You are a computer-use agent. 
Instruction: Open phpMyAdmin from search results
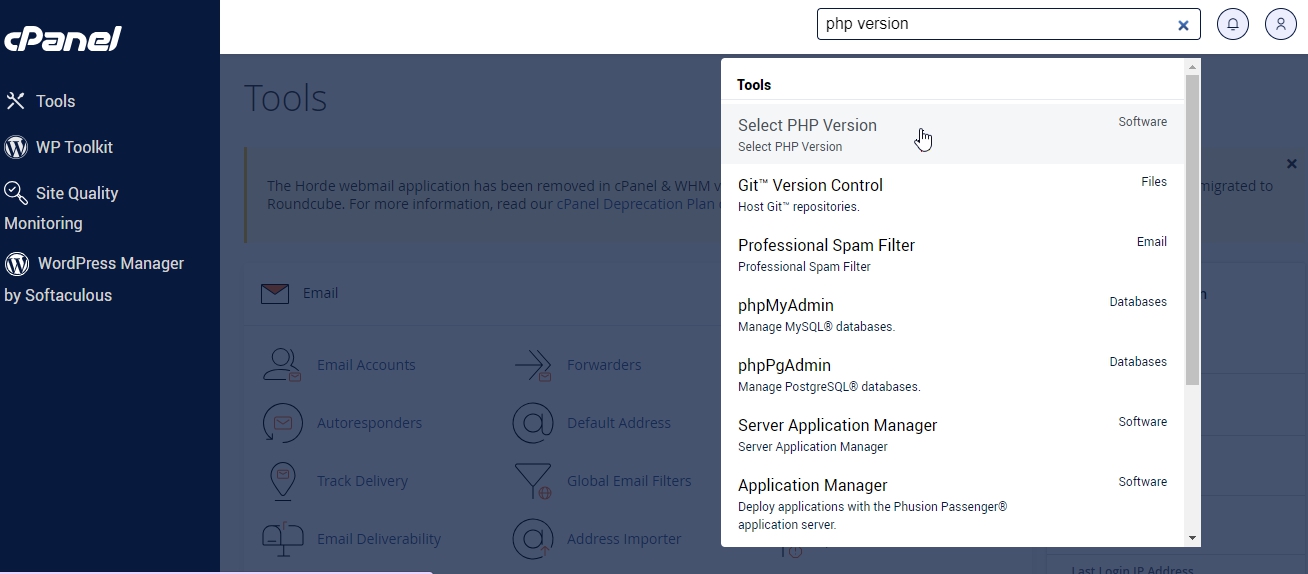[x=953, y=314]
